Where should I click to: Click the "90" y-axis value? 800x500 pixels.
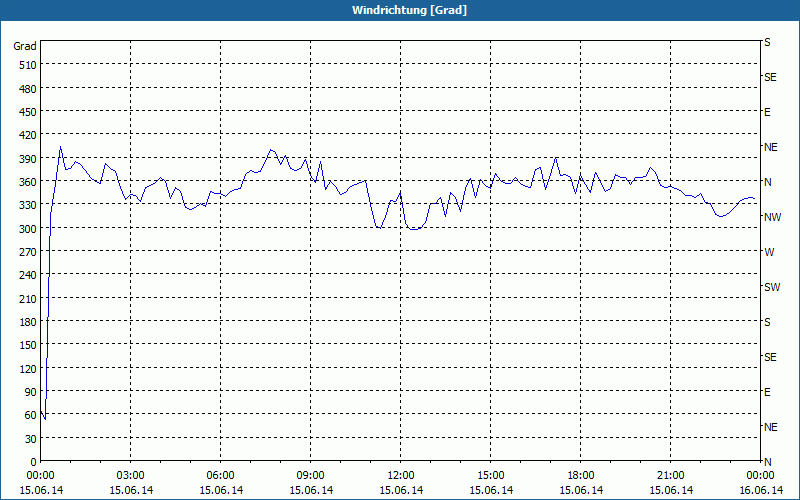[x=31, y=392]
